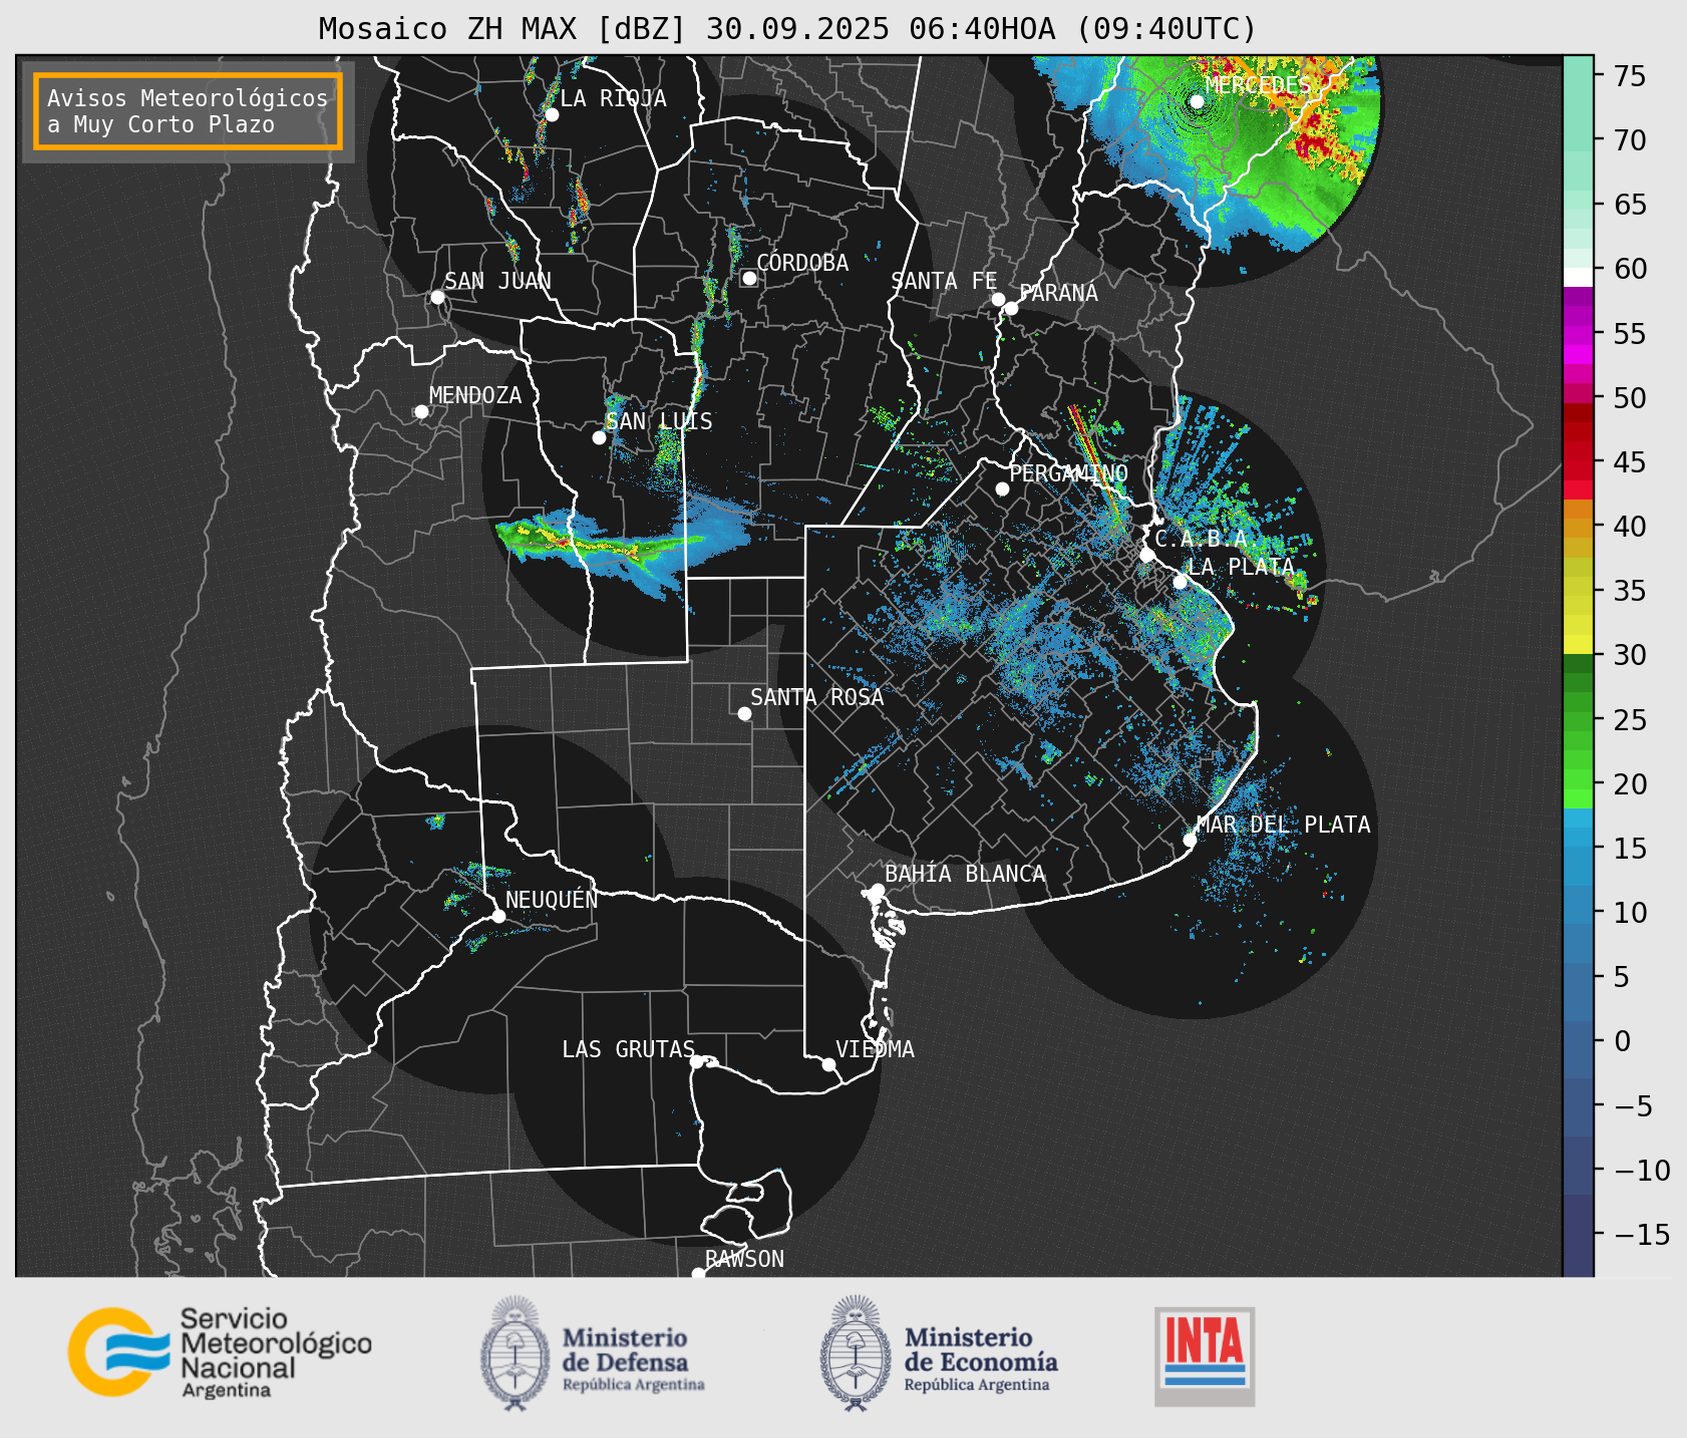Click the MAR DEL PLATA map label

tap(1283, 825)
